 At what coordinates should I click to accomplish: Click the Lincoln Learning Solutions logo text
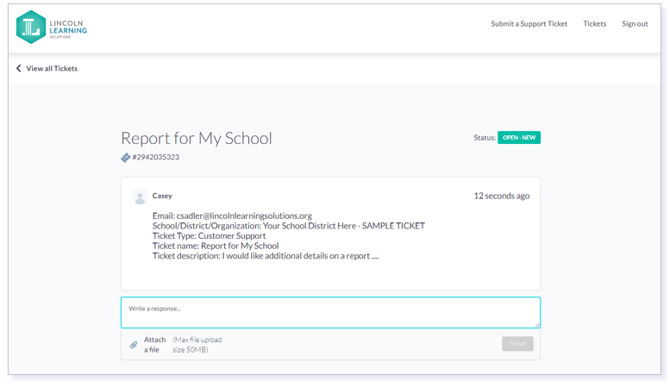68,29
